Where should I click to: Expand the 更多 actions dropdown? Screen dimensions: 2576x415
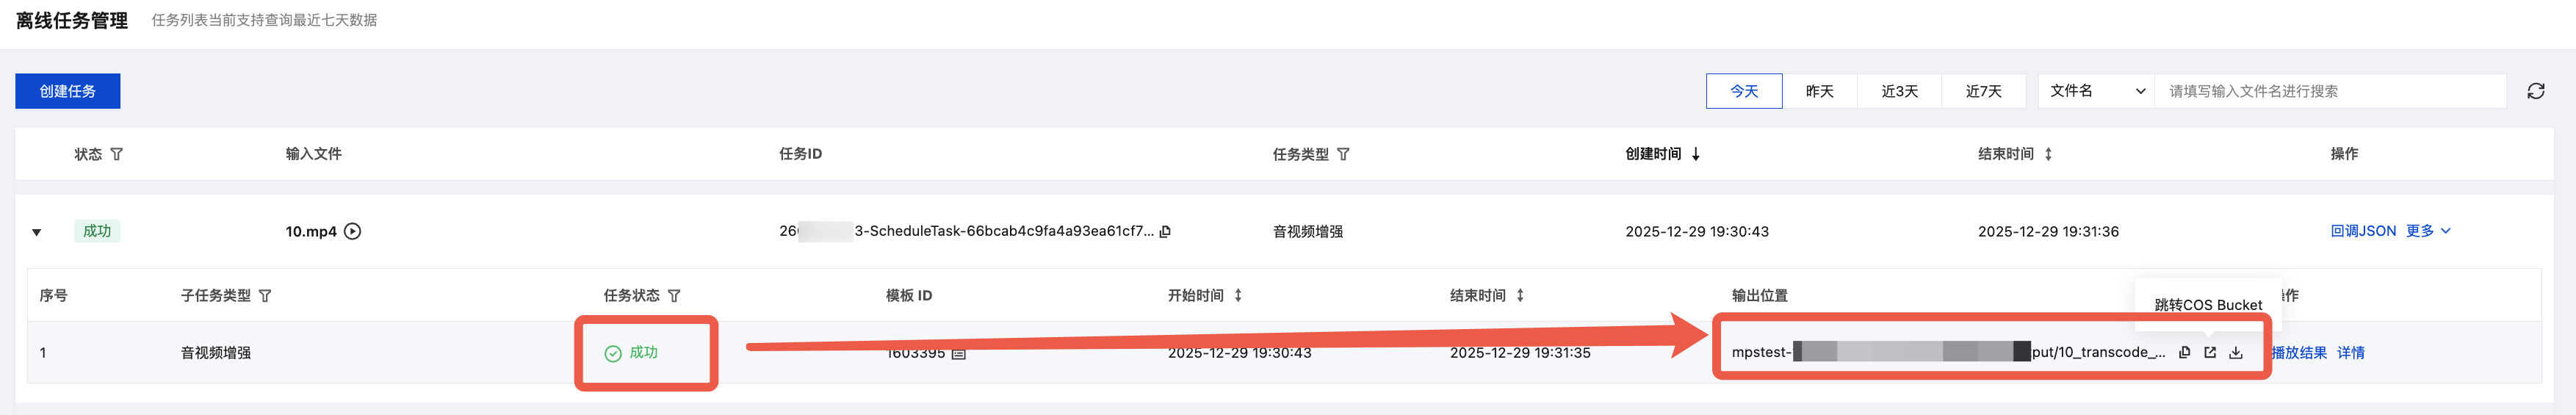click(2428, 231)
